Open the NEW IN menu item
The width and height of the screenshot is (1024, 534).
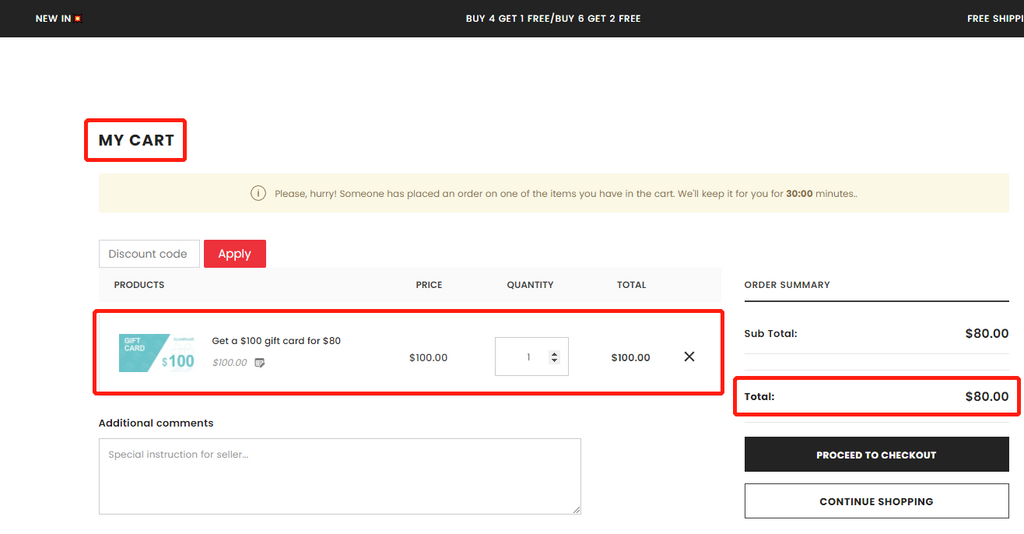pos(53,19)
